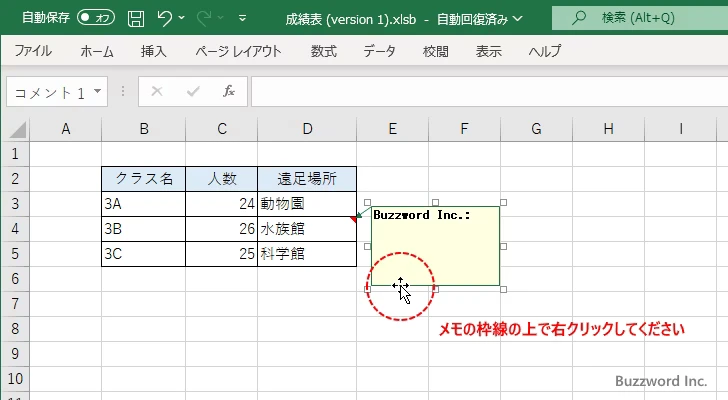
Task: Click the クラス名 header cell
Action: [143, 179]
